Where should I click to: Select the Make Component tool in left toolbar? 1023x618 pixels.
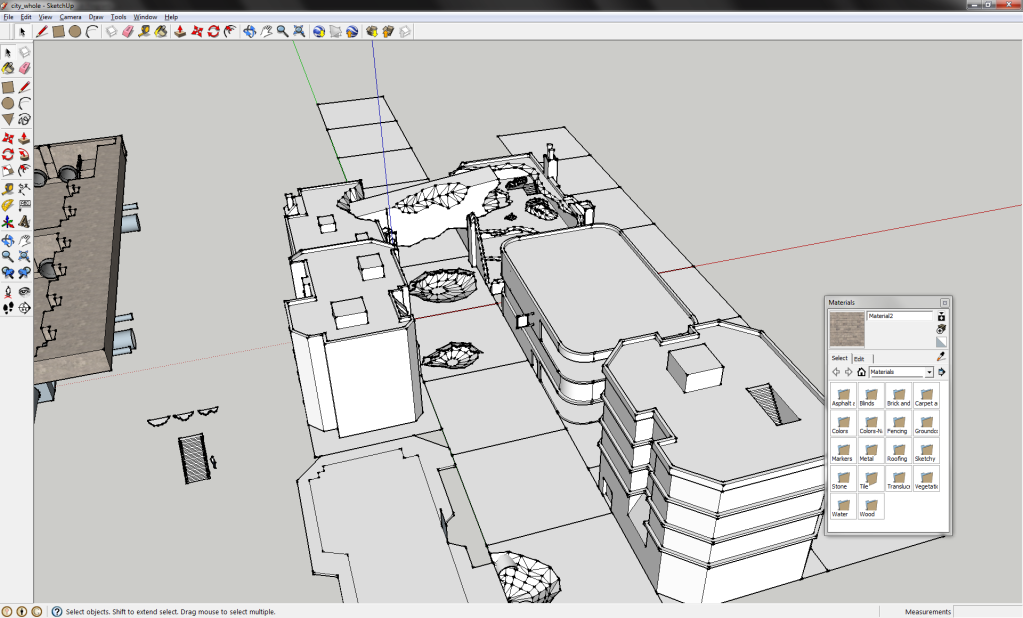pyautogui.click(x=24, y=52)
